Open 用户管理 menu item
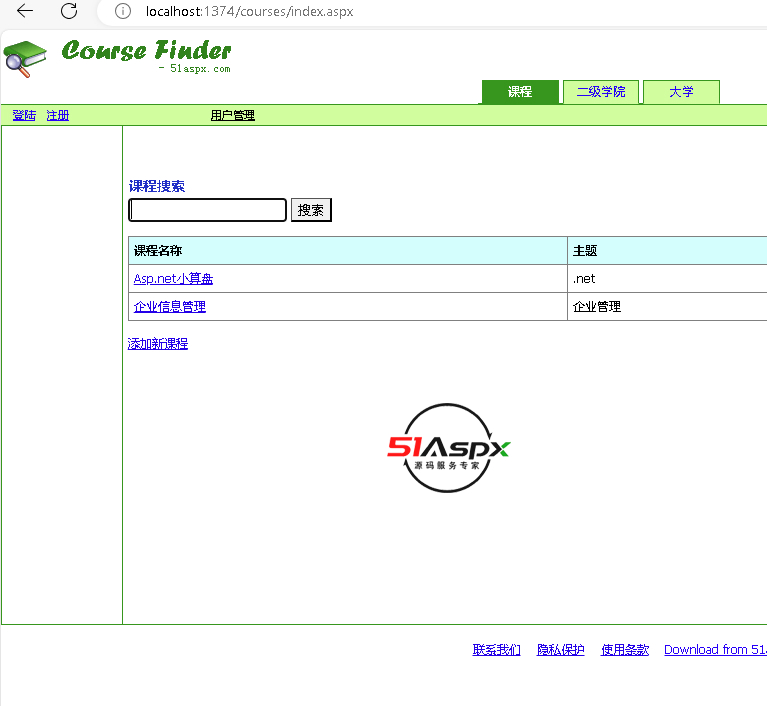 (233, 115)
